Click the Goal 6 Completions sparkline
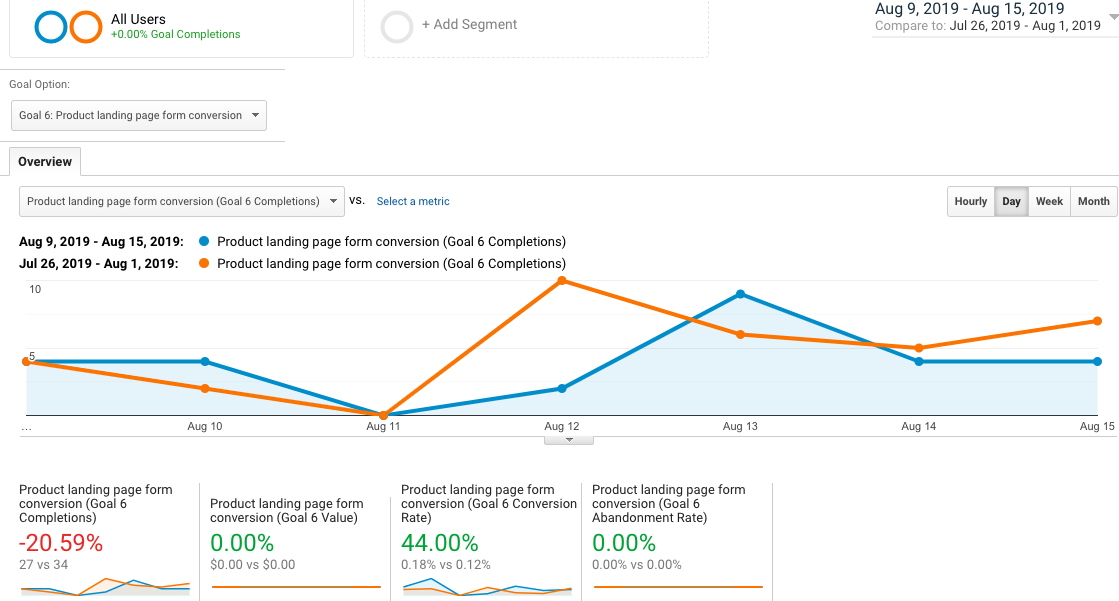 [105, 586]
